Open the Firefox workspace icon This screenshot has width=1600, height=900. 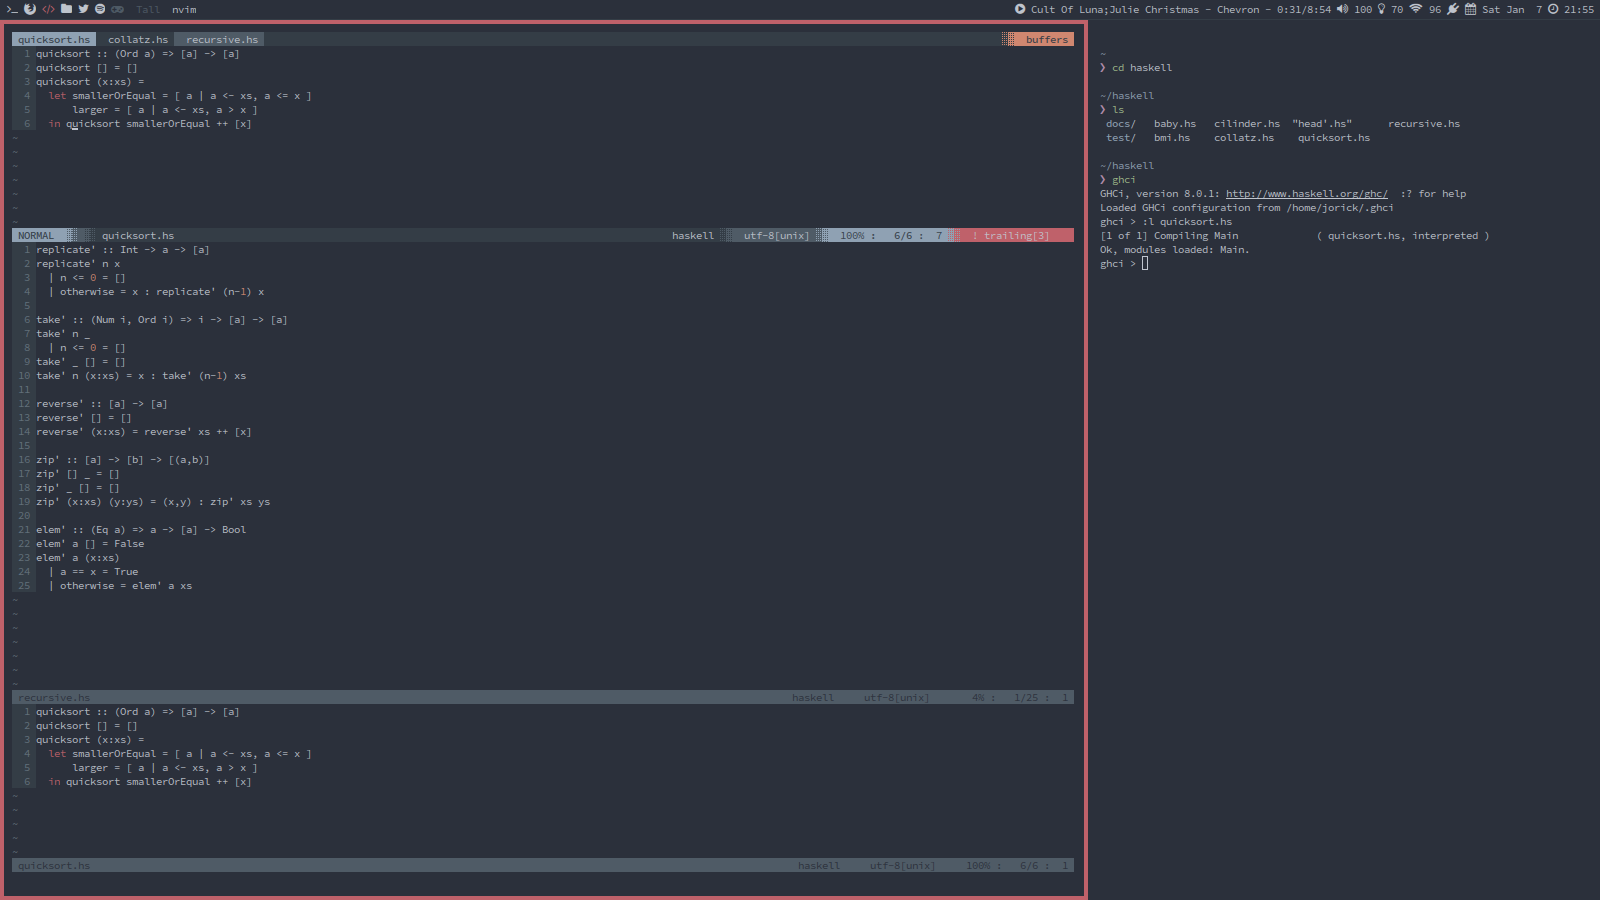coord(30,9)
